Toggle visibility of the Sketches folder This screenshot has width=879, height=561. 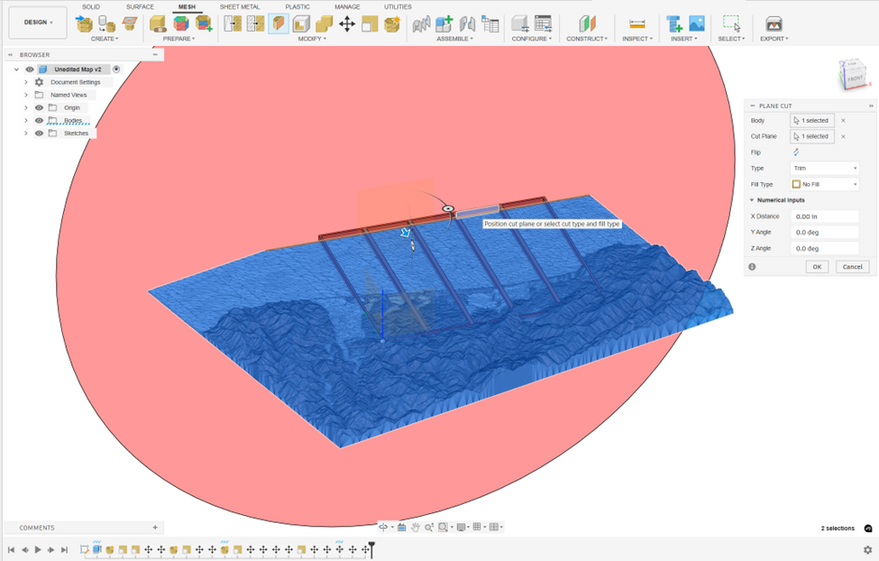click(x=39, y=133)
